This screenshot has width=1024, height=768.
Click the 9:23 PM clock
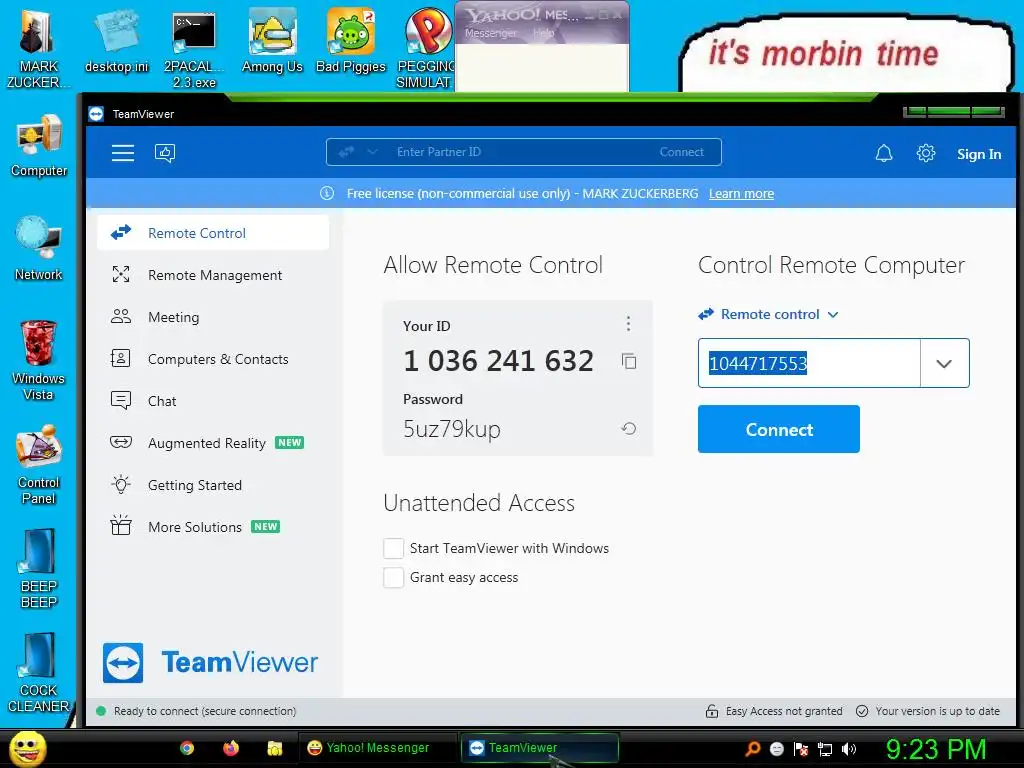coord(936,749)
